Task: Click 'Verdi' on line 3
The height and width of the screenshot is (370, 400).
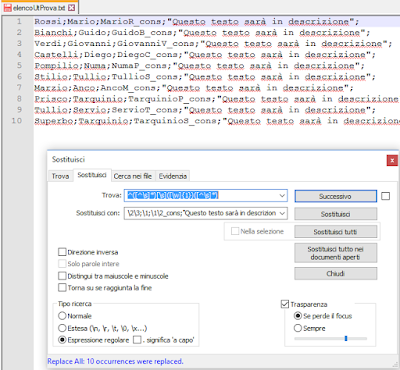Action: point(48,44)
